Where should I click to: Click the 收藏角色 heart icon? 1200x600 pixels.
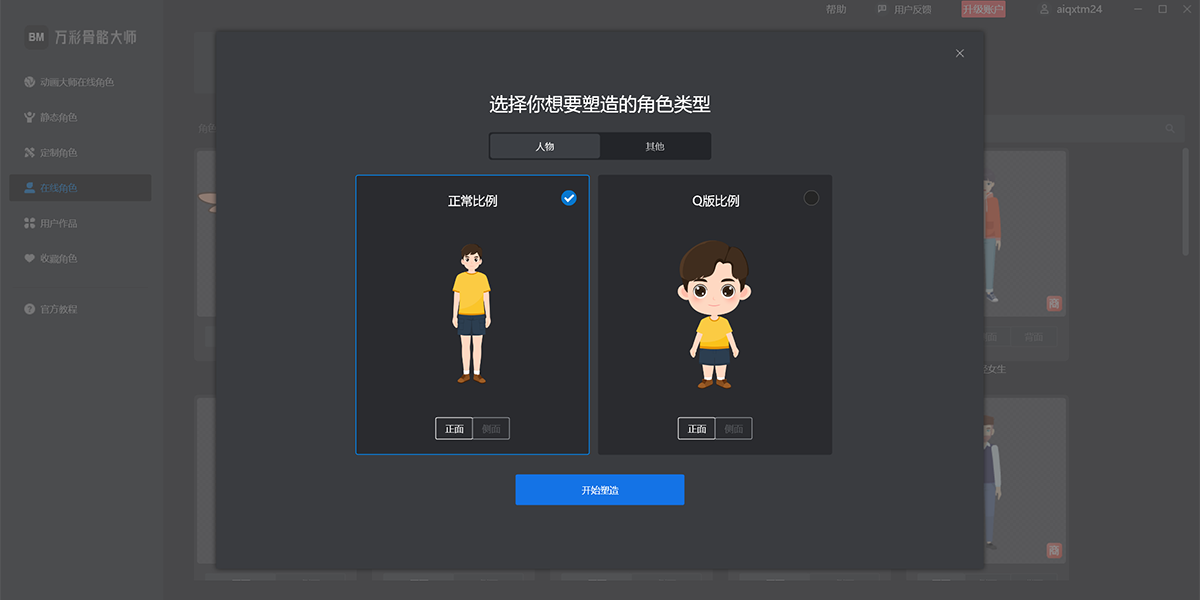(30, 258)
